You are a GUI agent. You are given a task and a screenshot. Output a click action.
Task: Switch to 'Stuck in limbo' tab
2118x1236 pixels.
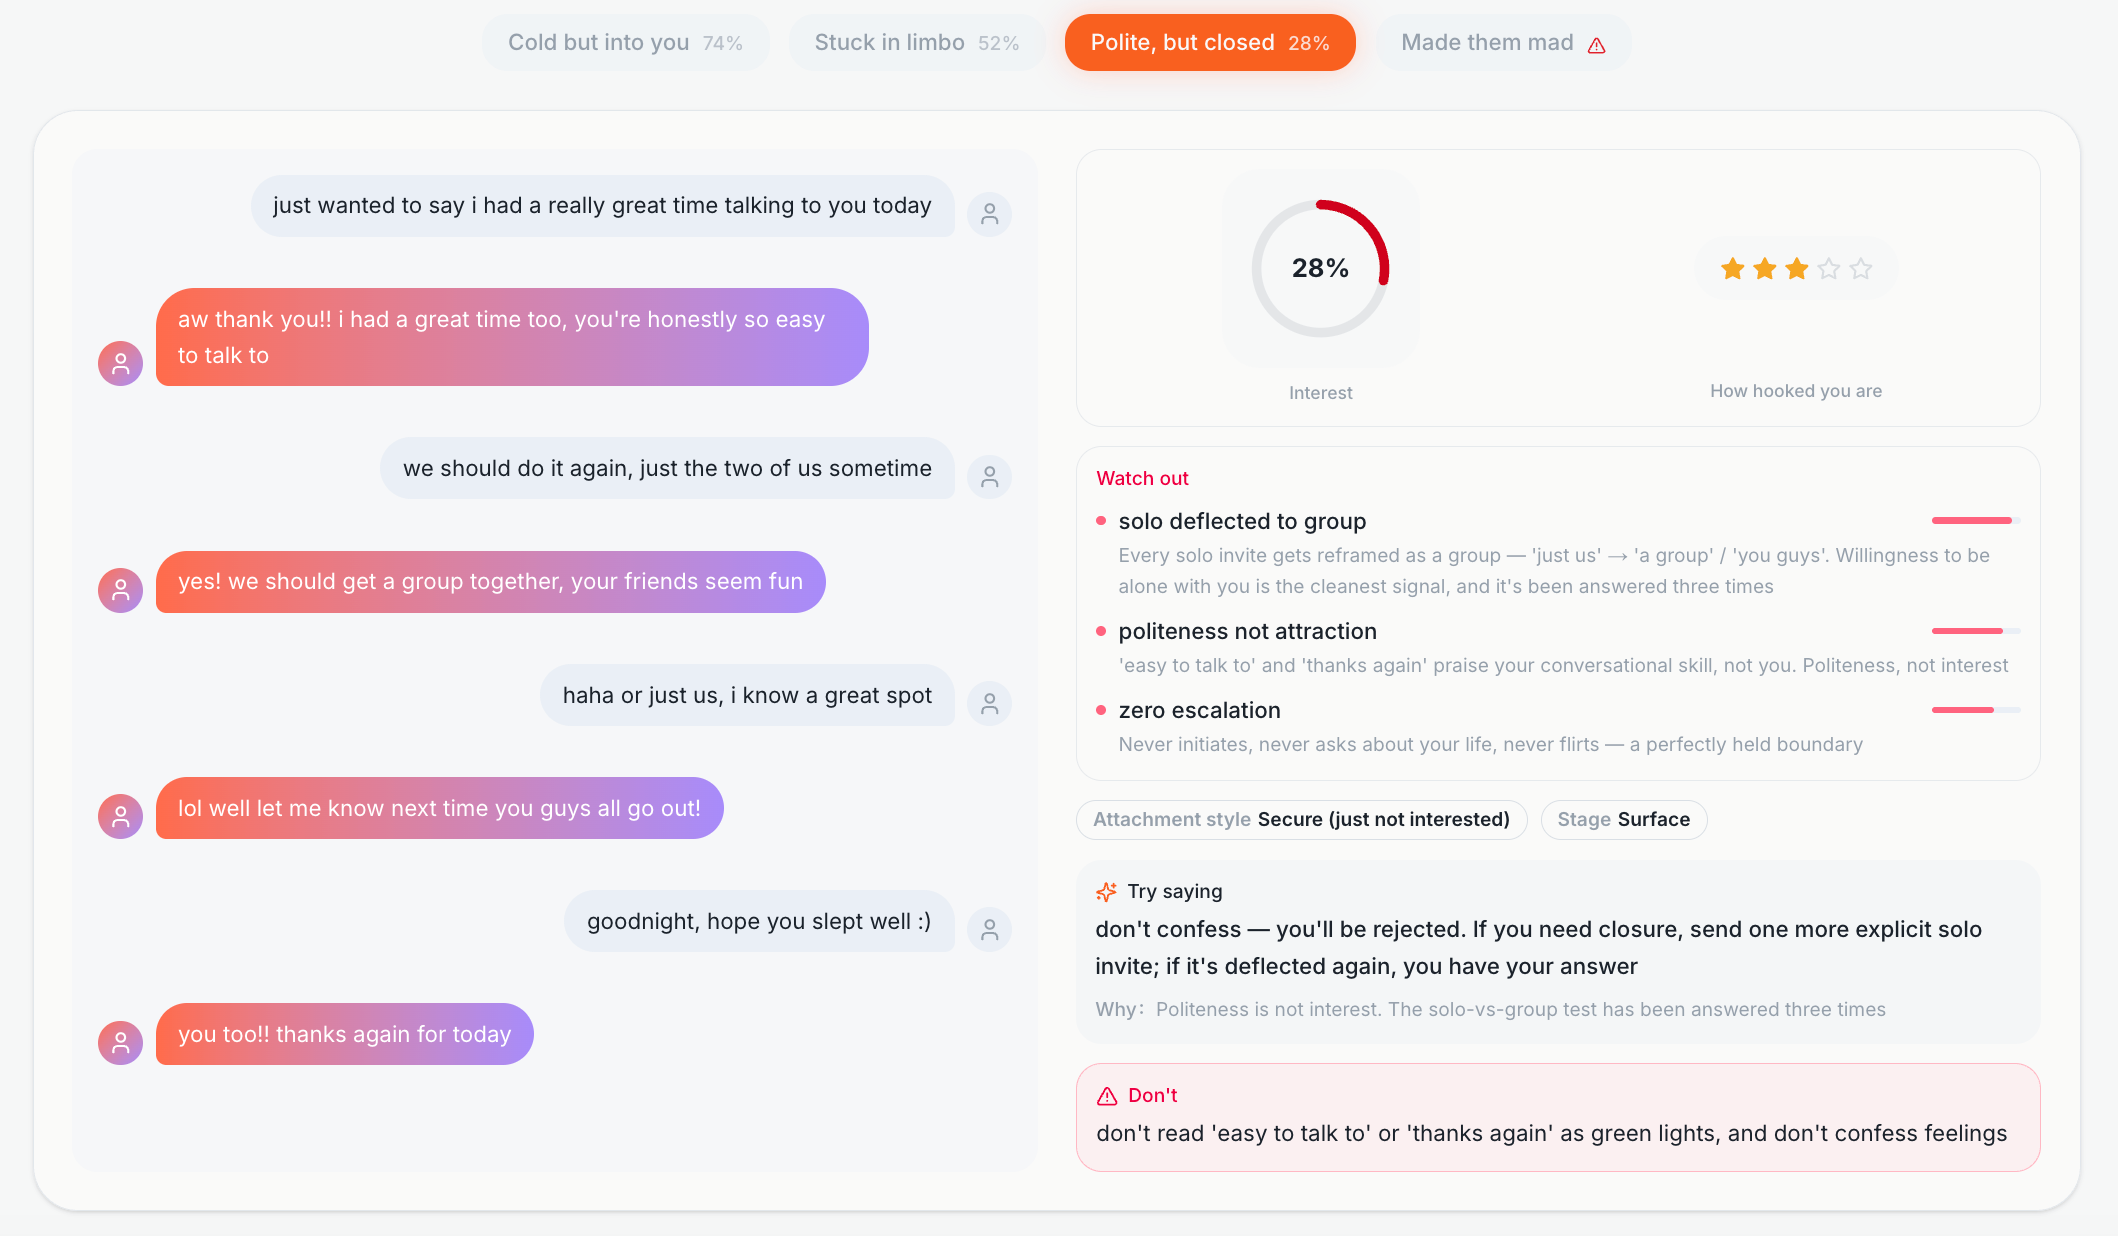[x=916, y=43]
